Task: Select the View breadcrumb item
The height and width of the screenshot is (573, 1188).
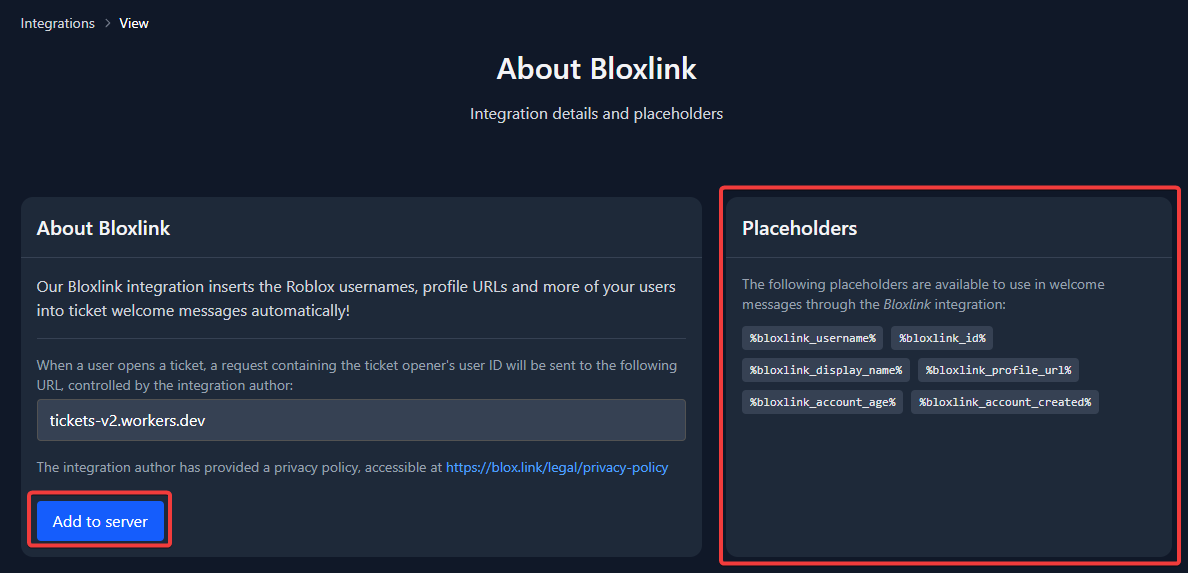Action: click(x=134, y=23)
